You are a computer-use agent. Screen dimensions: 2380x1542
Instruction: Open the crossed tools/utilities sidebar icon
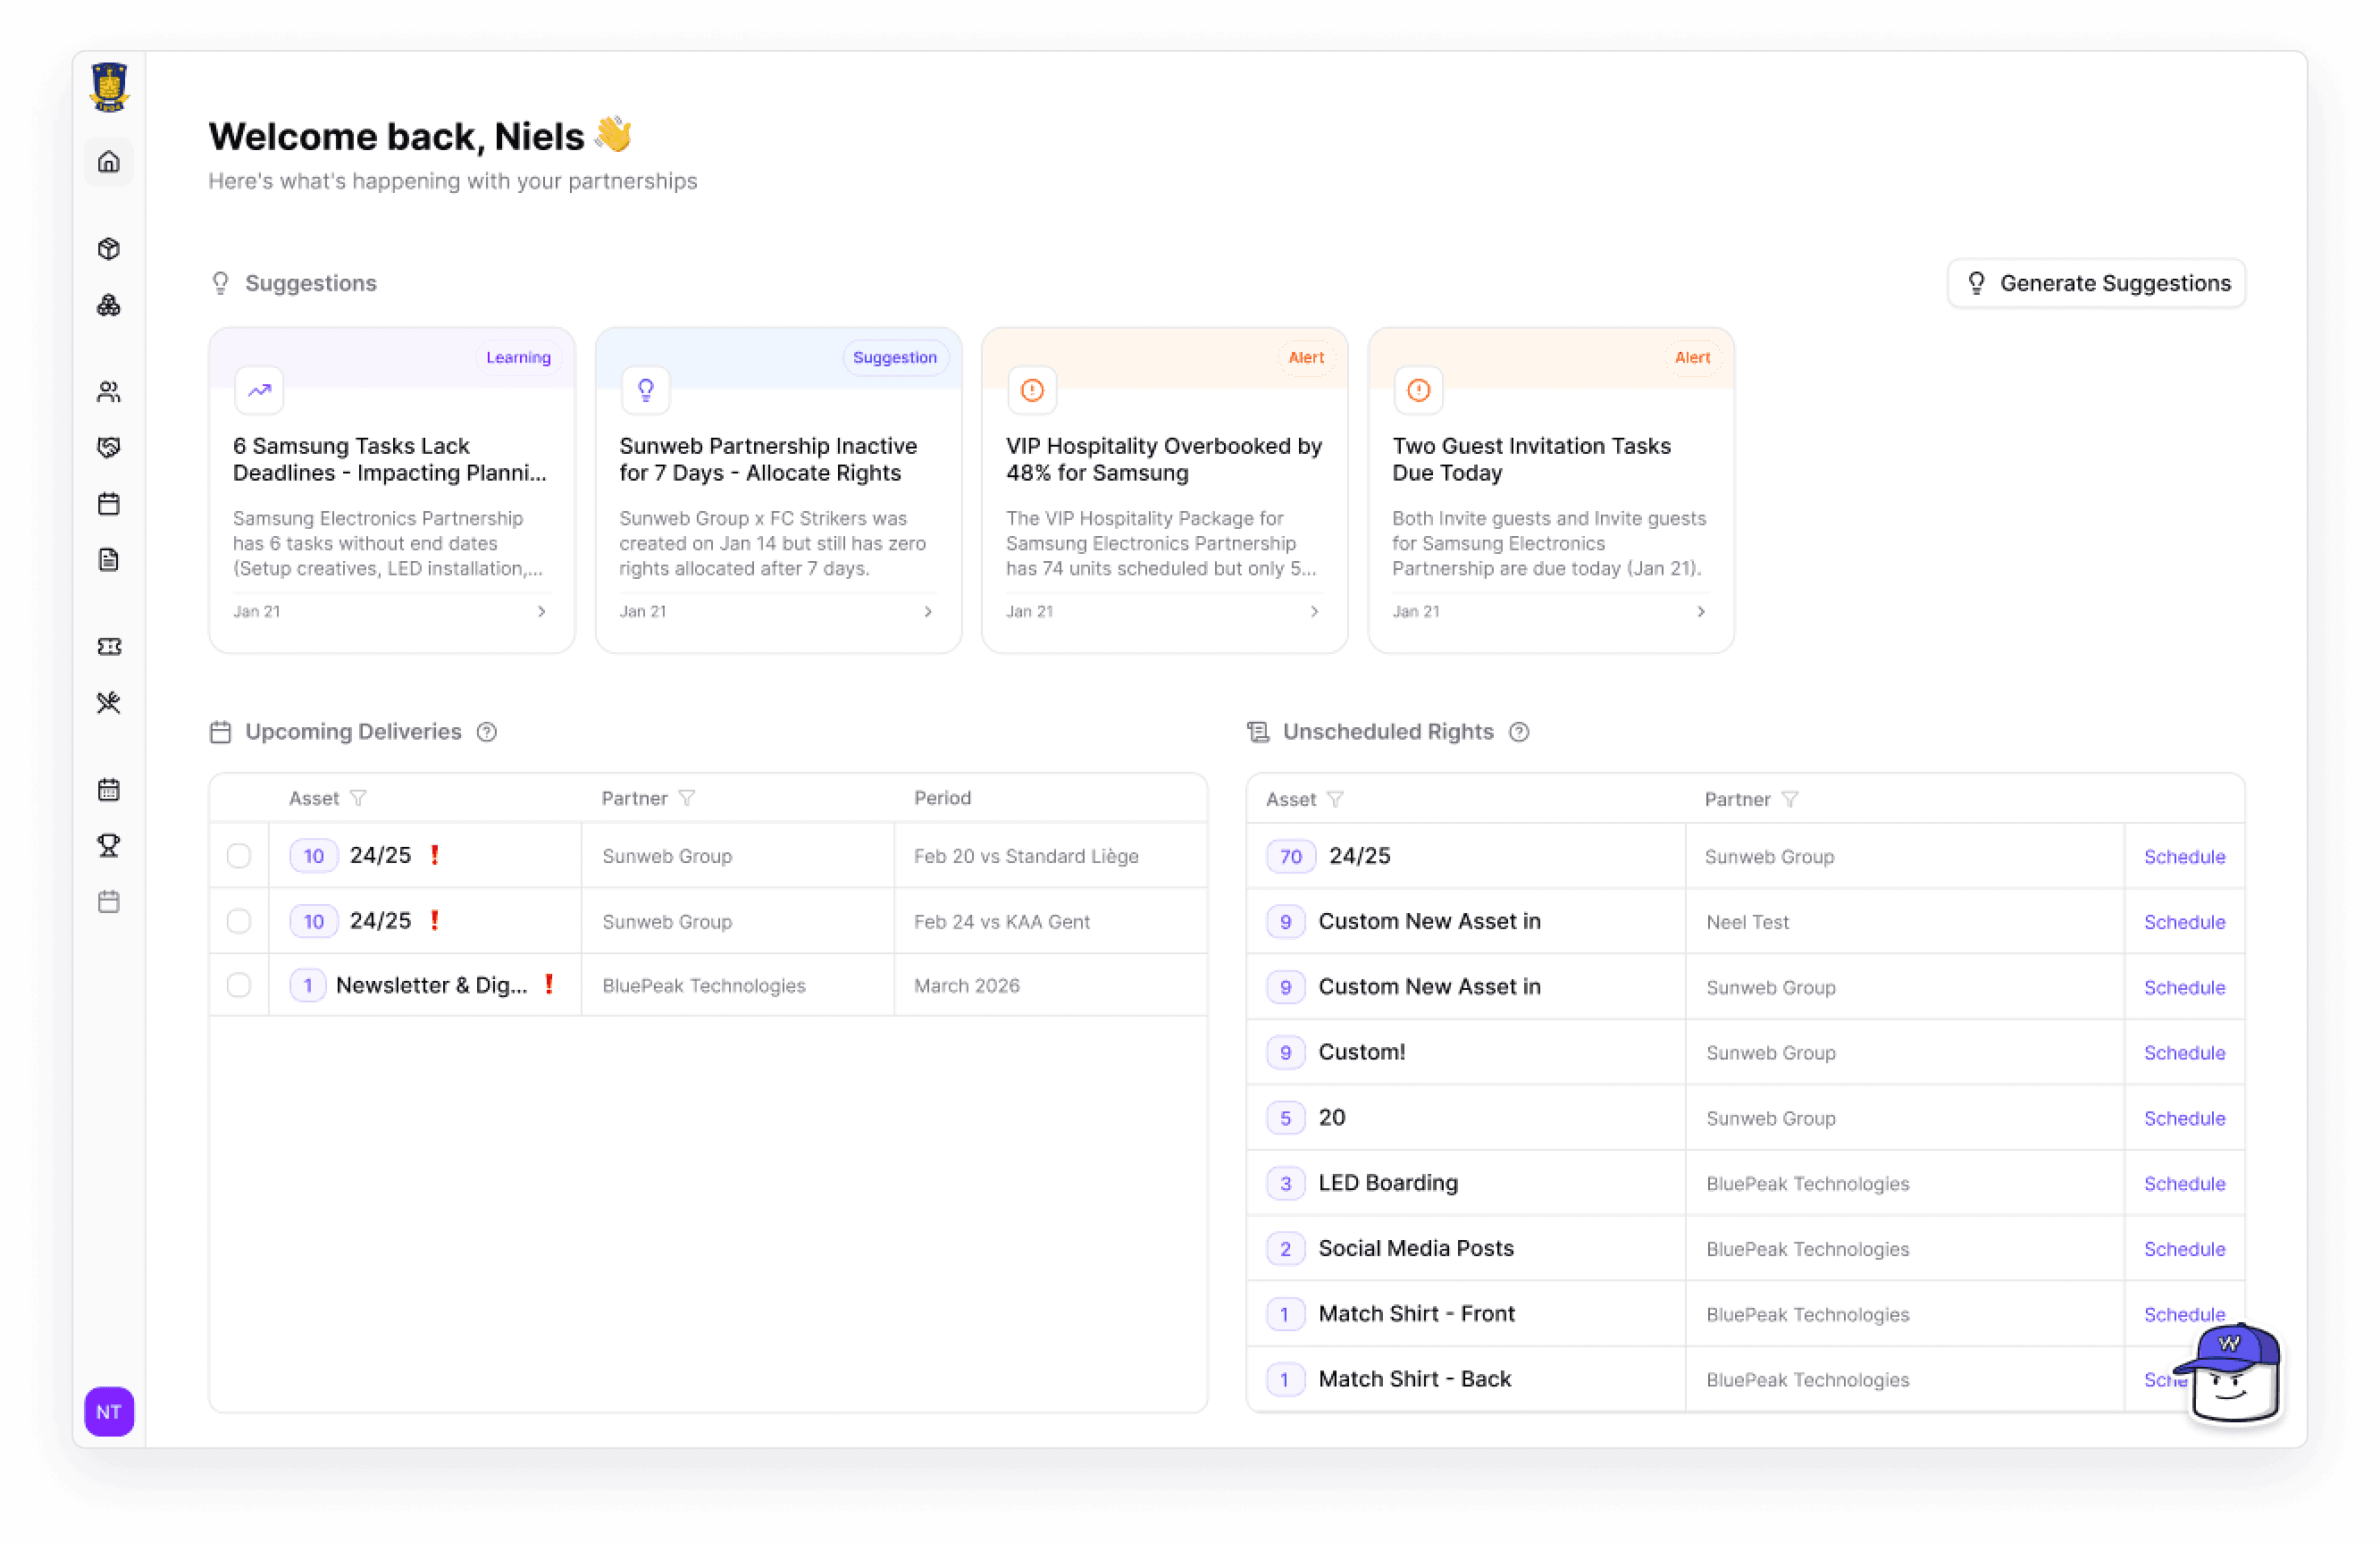tap(108, 702)
